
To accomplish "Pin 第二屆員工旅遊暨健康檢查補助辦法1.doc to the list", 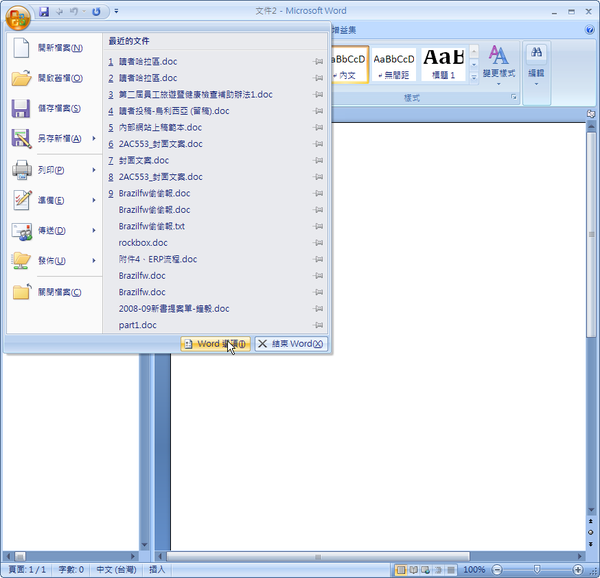I will click(x=318, y=94).
